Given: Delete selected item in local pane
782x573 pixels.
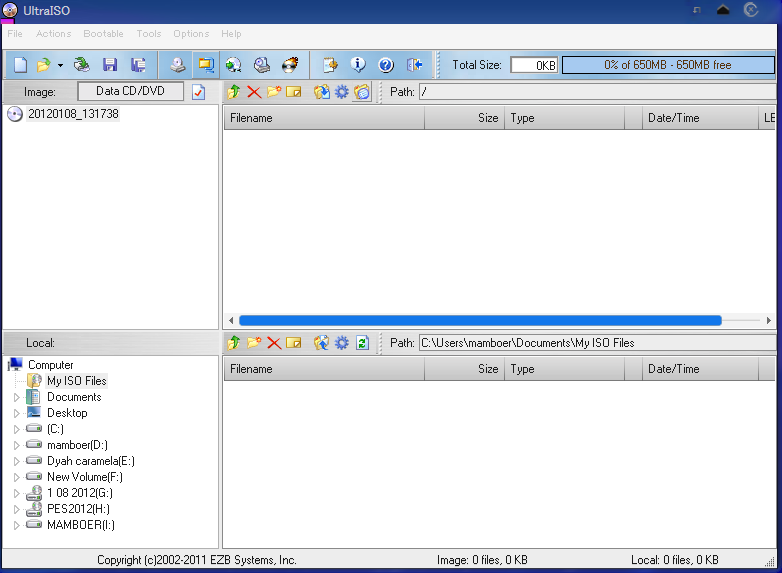Looking at the screenshot, I should (274, 343).
